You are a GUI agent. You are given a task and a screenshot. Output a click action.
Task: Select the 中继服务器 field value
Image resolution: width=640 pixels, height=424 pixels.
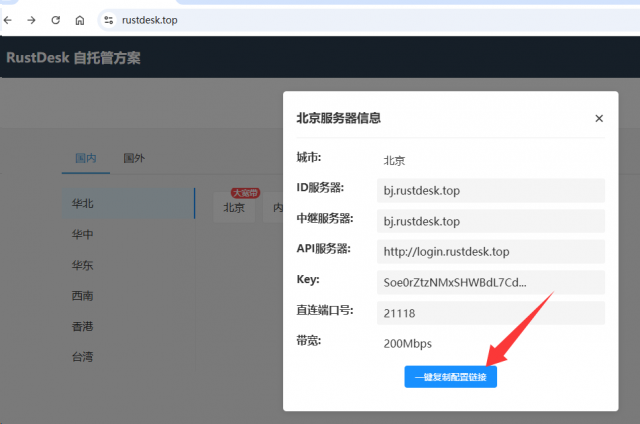coord(491,221)
